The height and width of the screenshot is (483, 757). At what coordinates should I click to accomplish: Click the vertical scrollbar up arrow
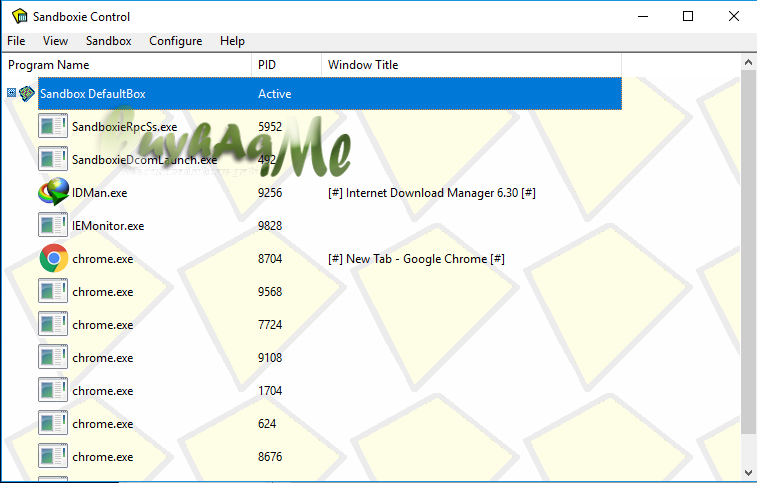pos(748,62)
